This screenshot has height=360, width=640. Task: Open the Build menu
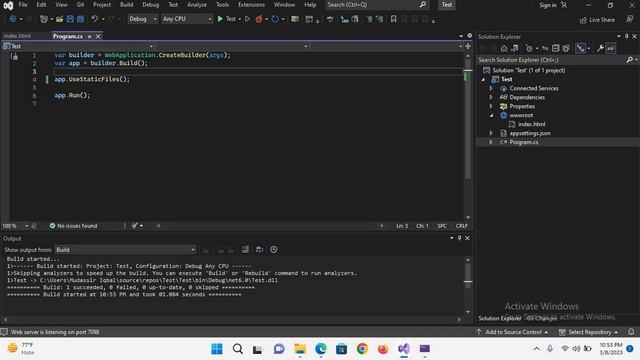pyautogui.click(x=127, y=4)
